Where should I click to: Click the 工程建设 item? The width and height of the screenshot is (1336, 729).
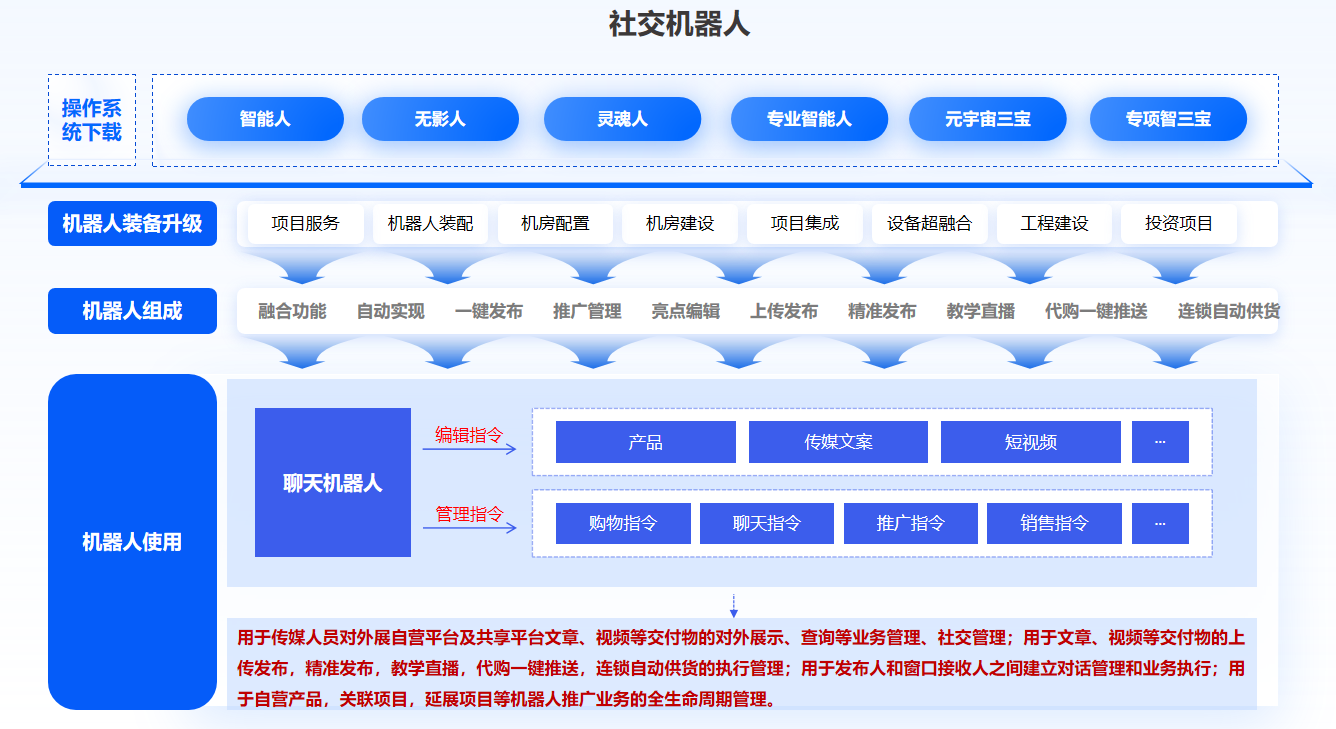coord(1054,224)
